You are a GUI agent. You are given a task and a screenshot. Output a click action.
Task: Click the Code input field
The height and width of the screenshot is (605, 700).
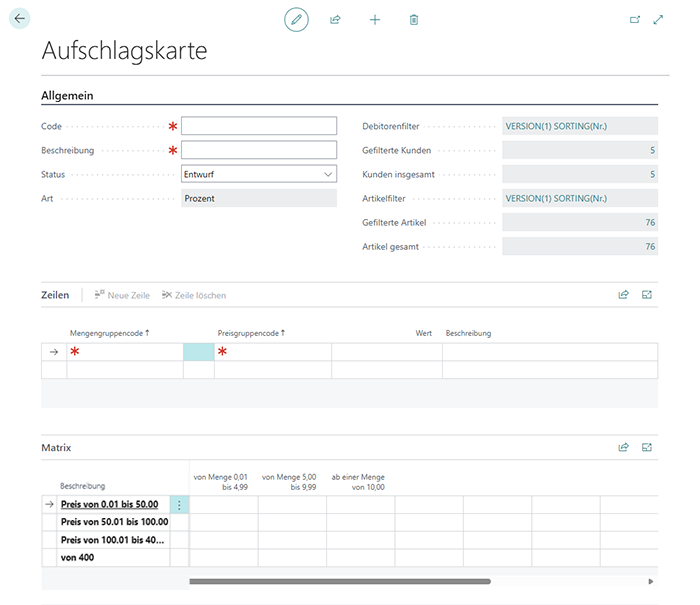[259, 126]
